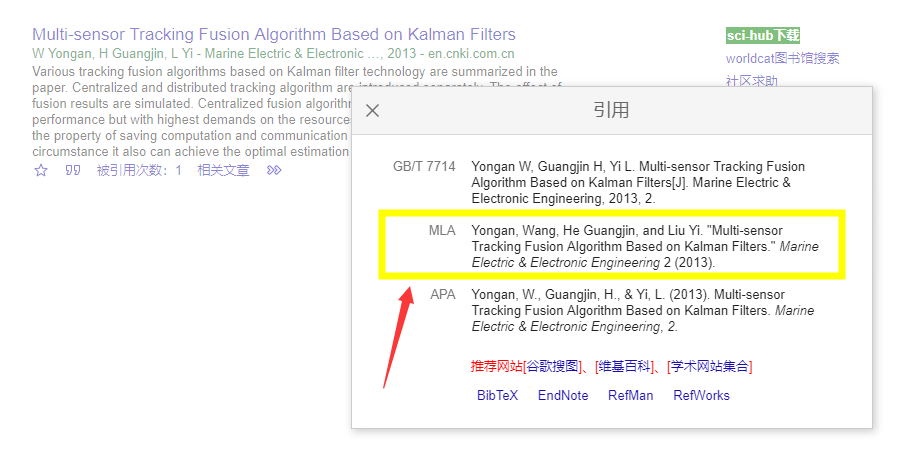Viewport: 915px width, 454px height.
Task: Export citation as BibTeX
Action: pos(497,395)
